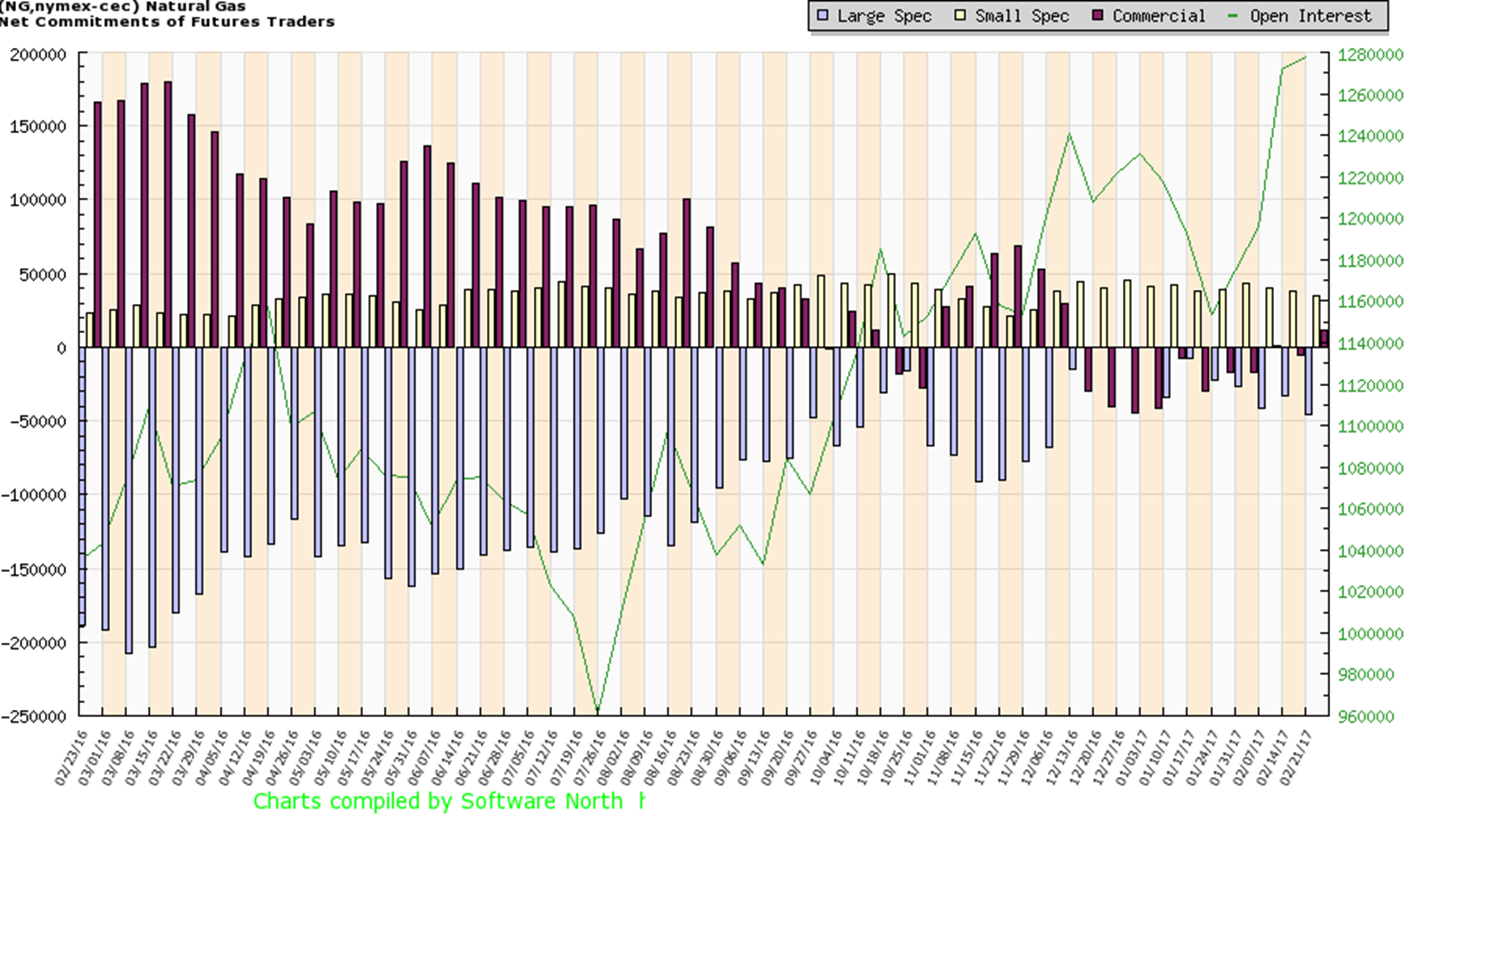Click the -250000 left axis value
This screenshot has height=968, width=1500.
(x=34, y=716)
